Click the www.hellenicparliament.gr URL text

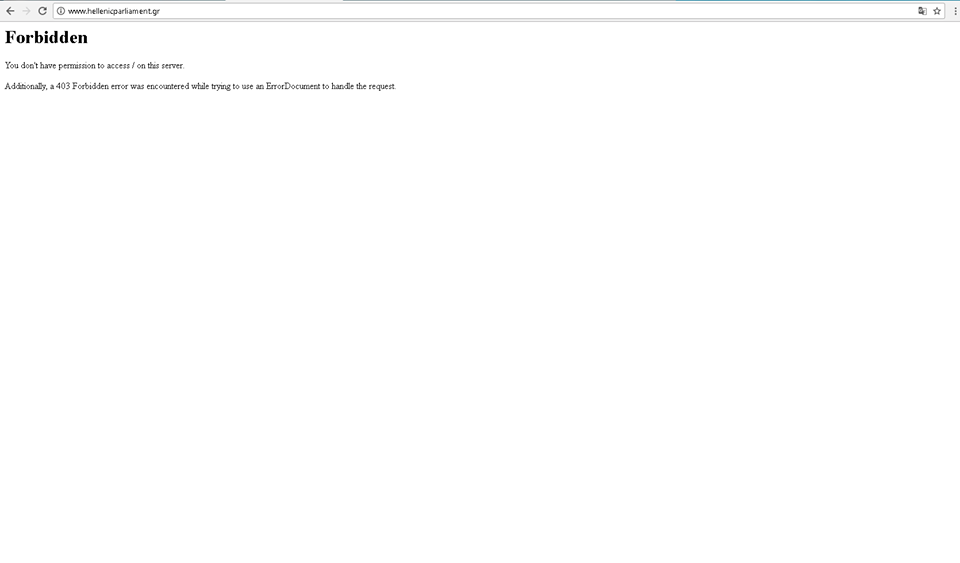pos(113,11)
